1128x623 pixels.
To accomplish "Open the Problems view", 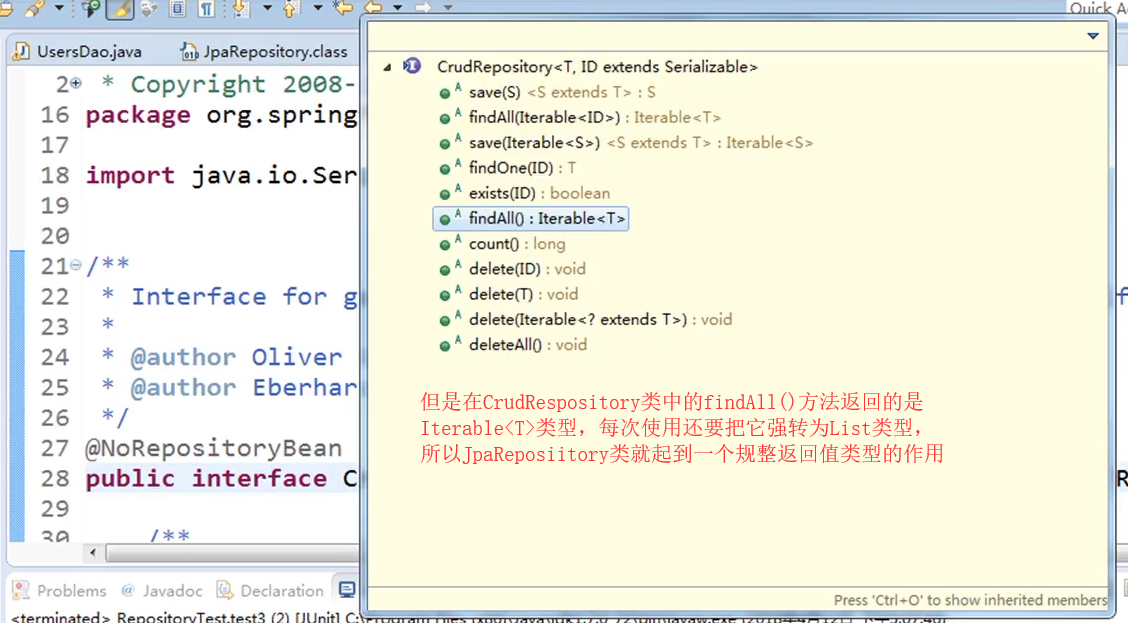I will (x=68, y=589).
